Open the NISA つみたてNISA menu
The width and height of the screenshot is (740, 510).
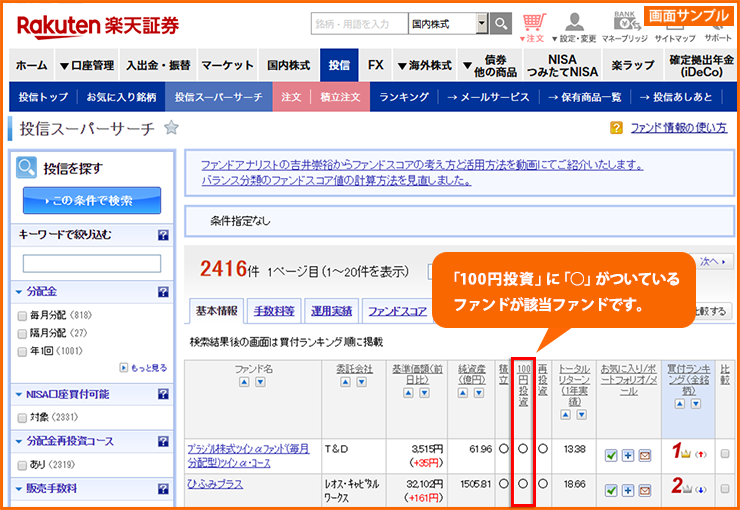562,65
